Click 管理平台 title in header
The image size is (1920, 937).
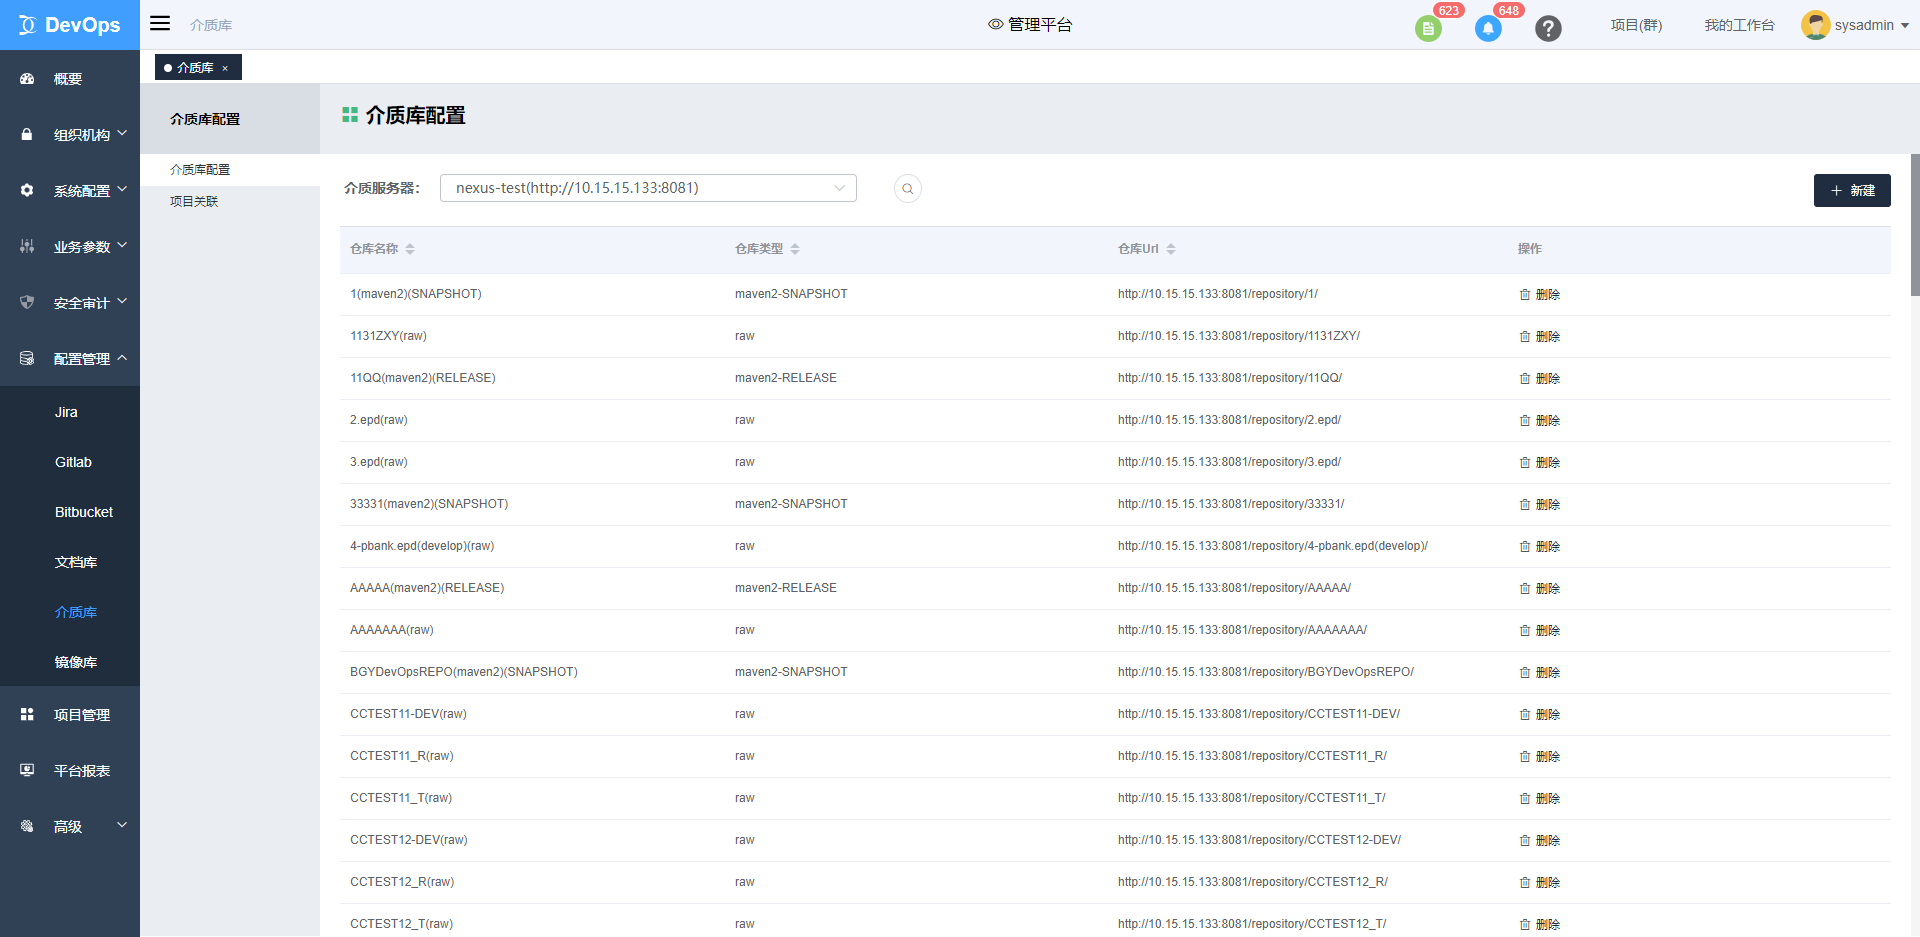(1040, 24)
